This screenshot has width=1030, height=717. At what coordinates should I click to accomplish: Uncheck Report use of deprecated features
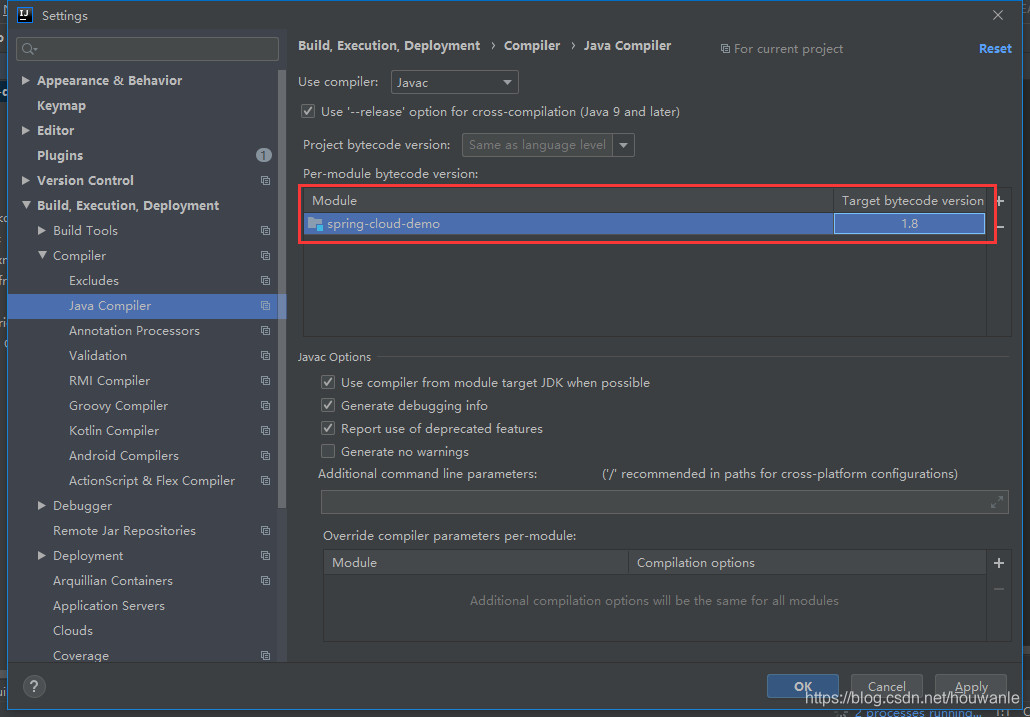[328, 428]
